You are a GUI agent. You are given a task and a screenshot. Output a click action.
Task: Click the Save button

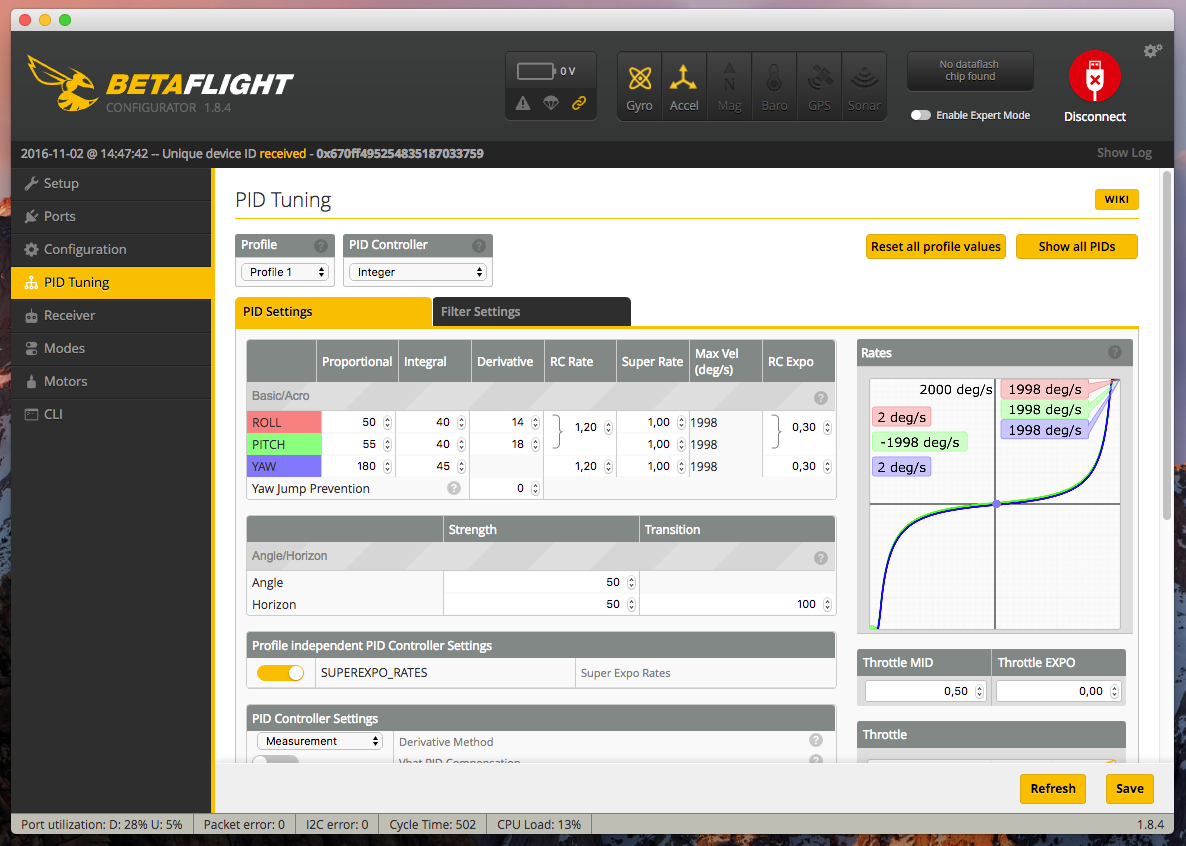(x=1129, y=788)
